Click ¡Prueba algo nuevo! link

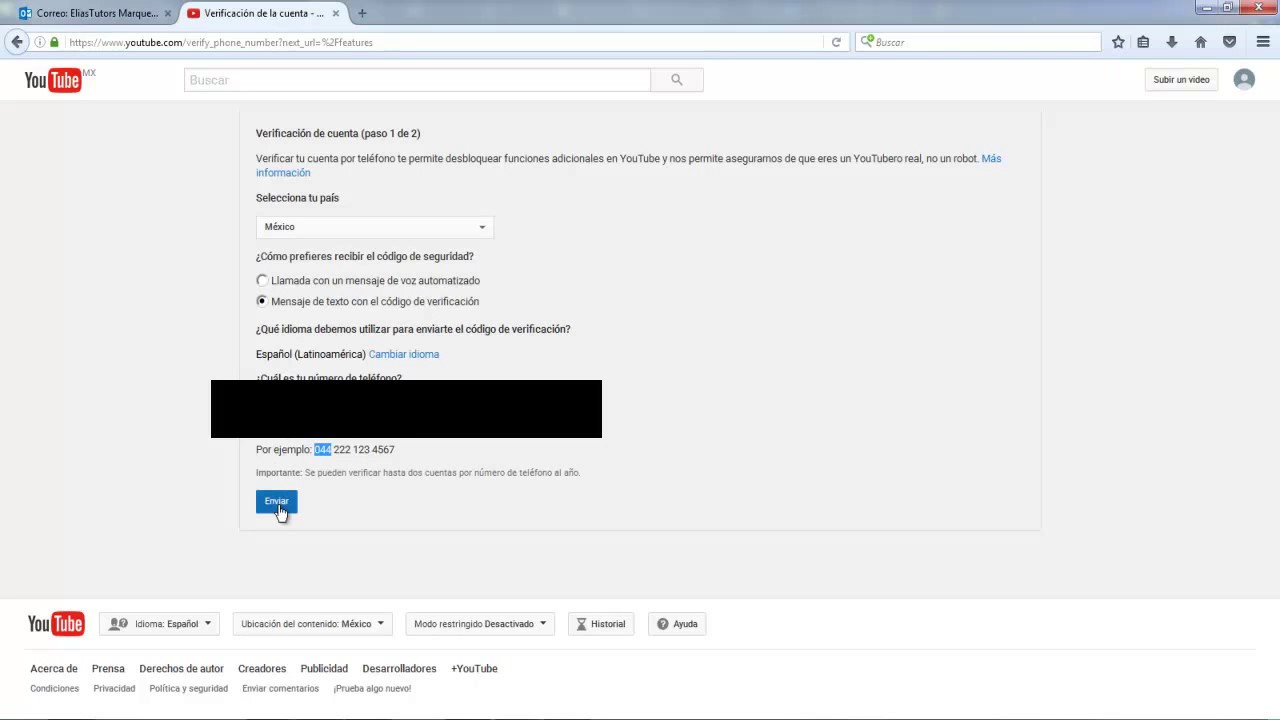click(372, 689)
